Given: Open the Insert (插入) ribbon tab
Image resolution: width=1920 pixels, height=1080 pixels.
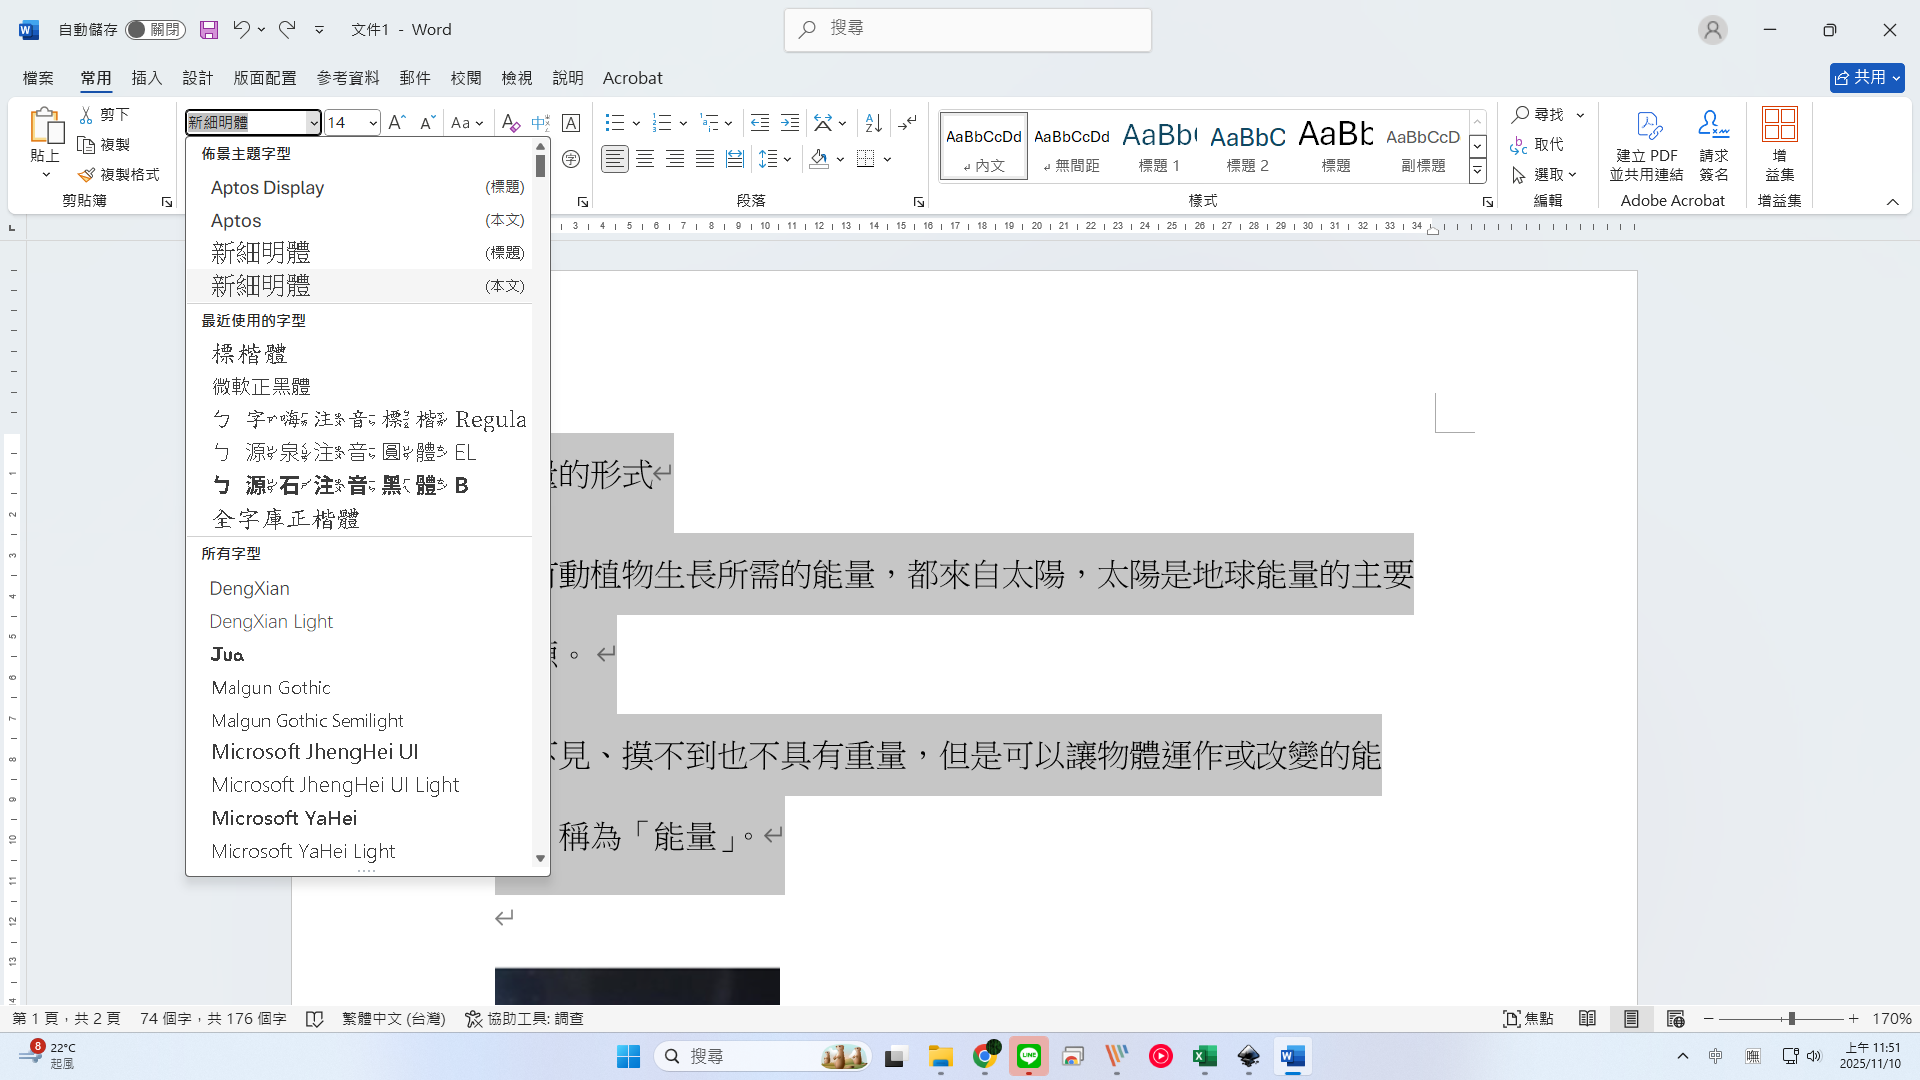Looking at the screenshot, I should pyautogui.click(x=146, y=78).
